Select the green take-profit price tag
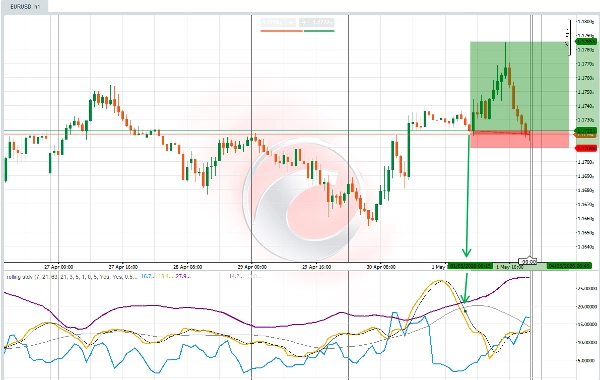 point(585,41)
